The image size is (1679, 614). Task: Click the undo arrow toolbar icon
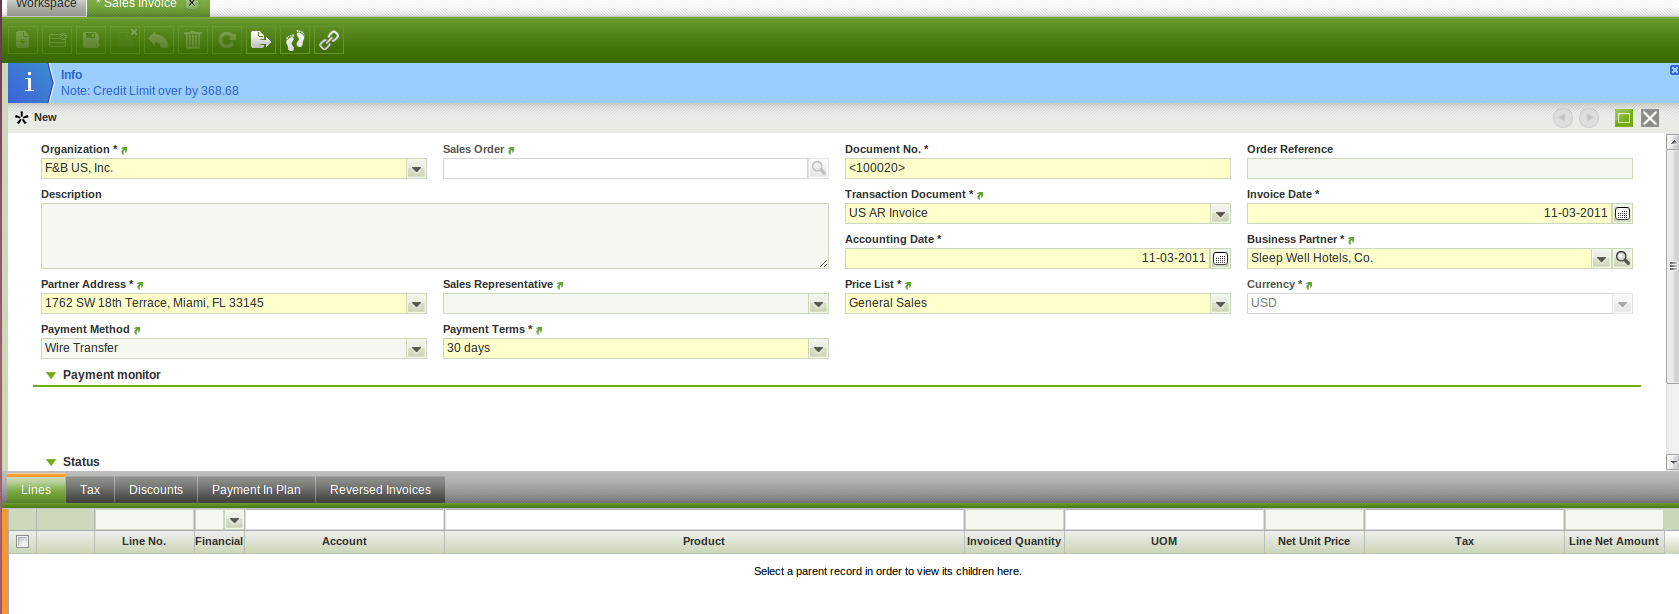point(159,40)
